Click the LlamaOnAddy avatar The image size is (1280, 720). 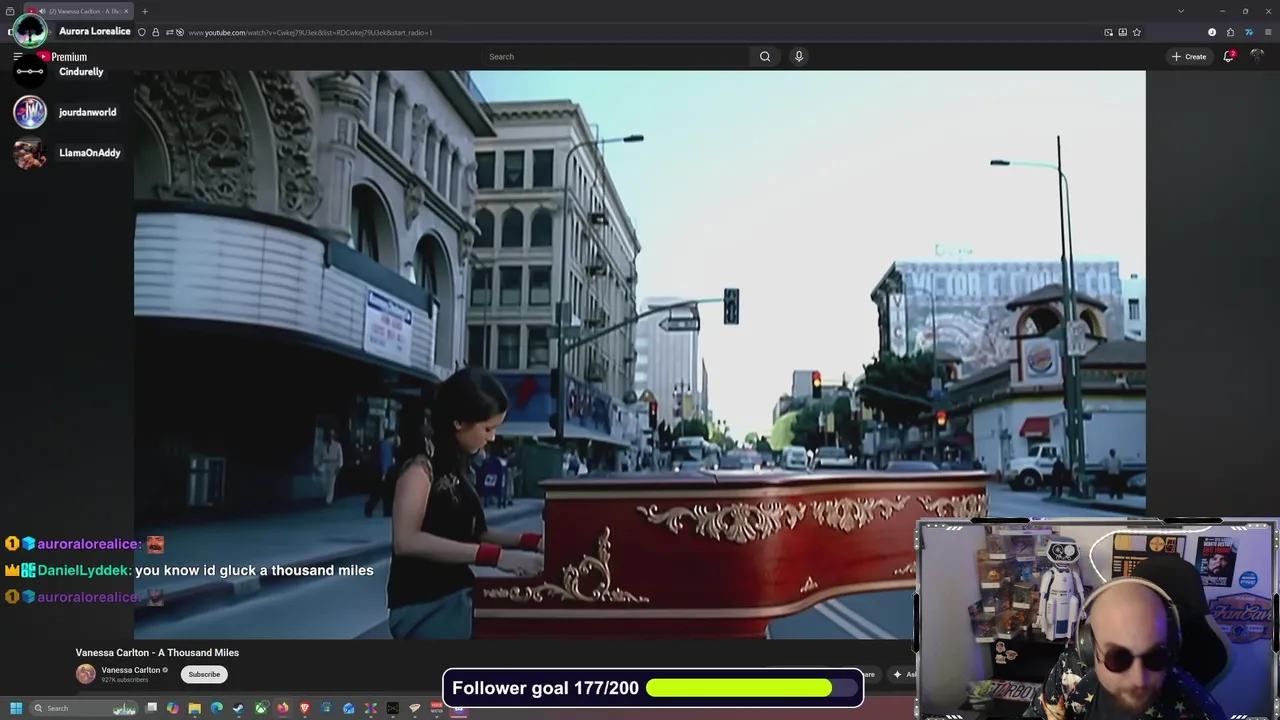(30, 153)
